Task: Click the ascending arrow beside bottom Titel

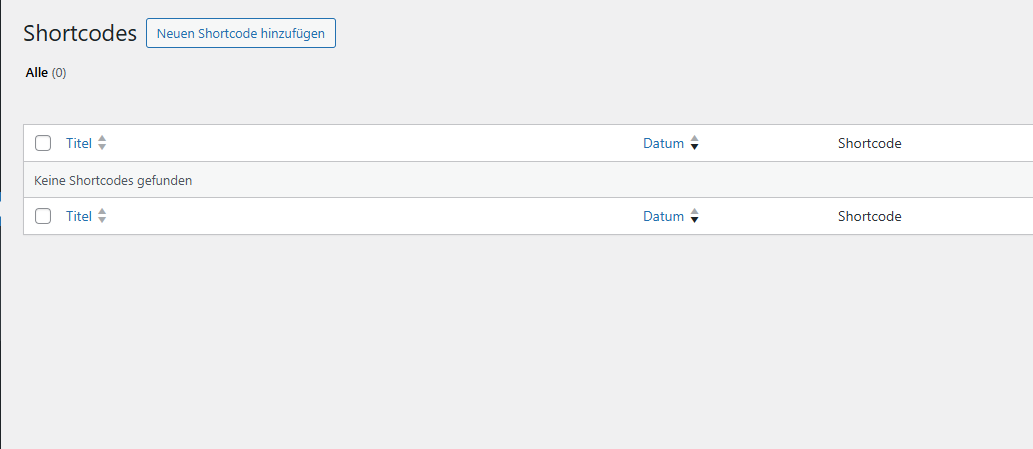Action: [102, 212]
